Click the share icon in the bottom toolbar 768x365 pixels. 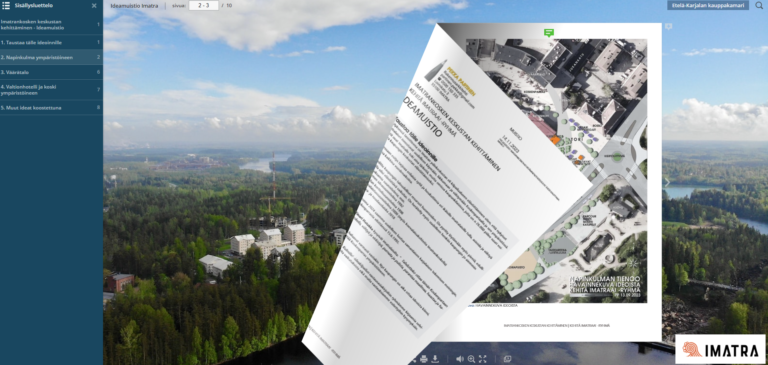(x=414, y=360)
